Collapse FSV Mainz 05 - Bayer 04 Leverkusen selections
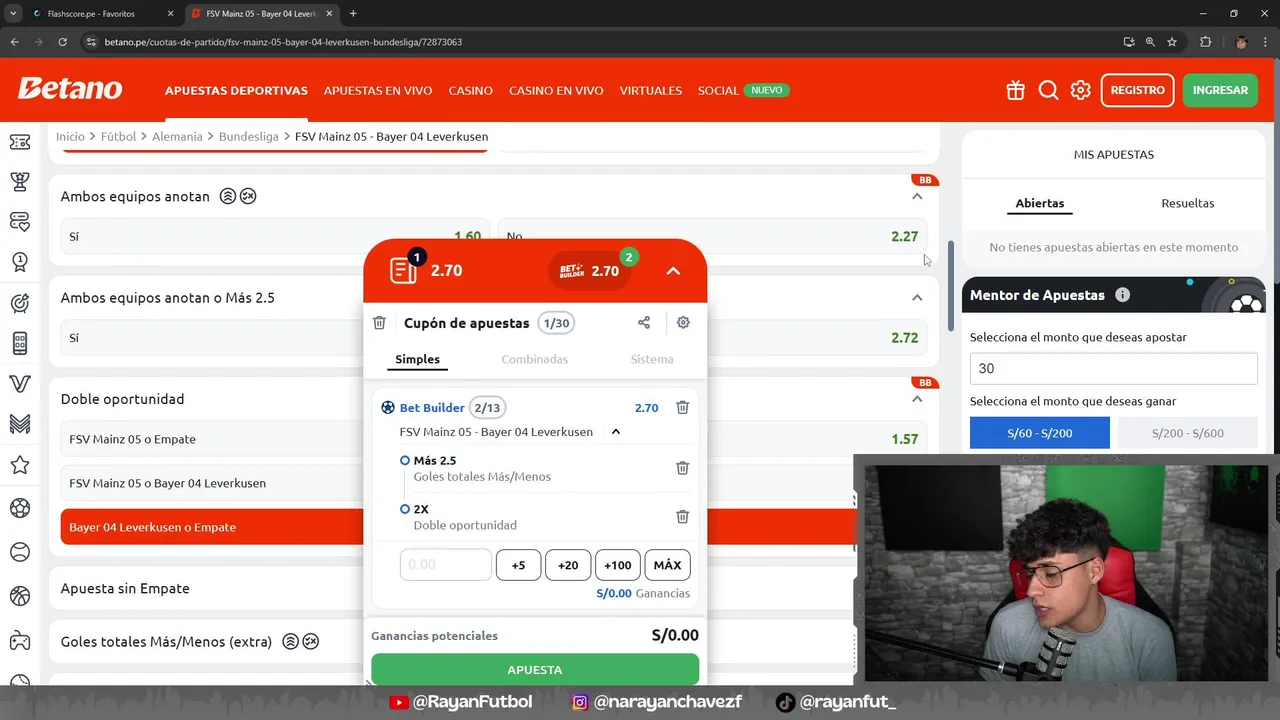The height and width of the screenshot is (720, 1280). [x=616, y=432]
